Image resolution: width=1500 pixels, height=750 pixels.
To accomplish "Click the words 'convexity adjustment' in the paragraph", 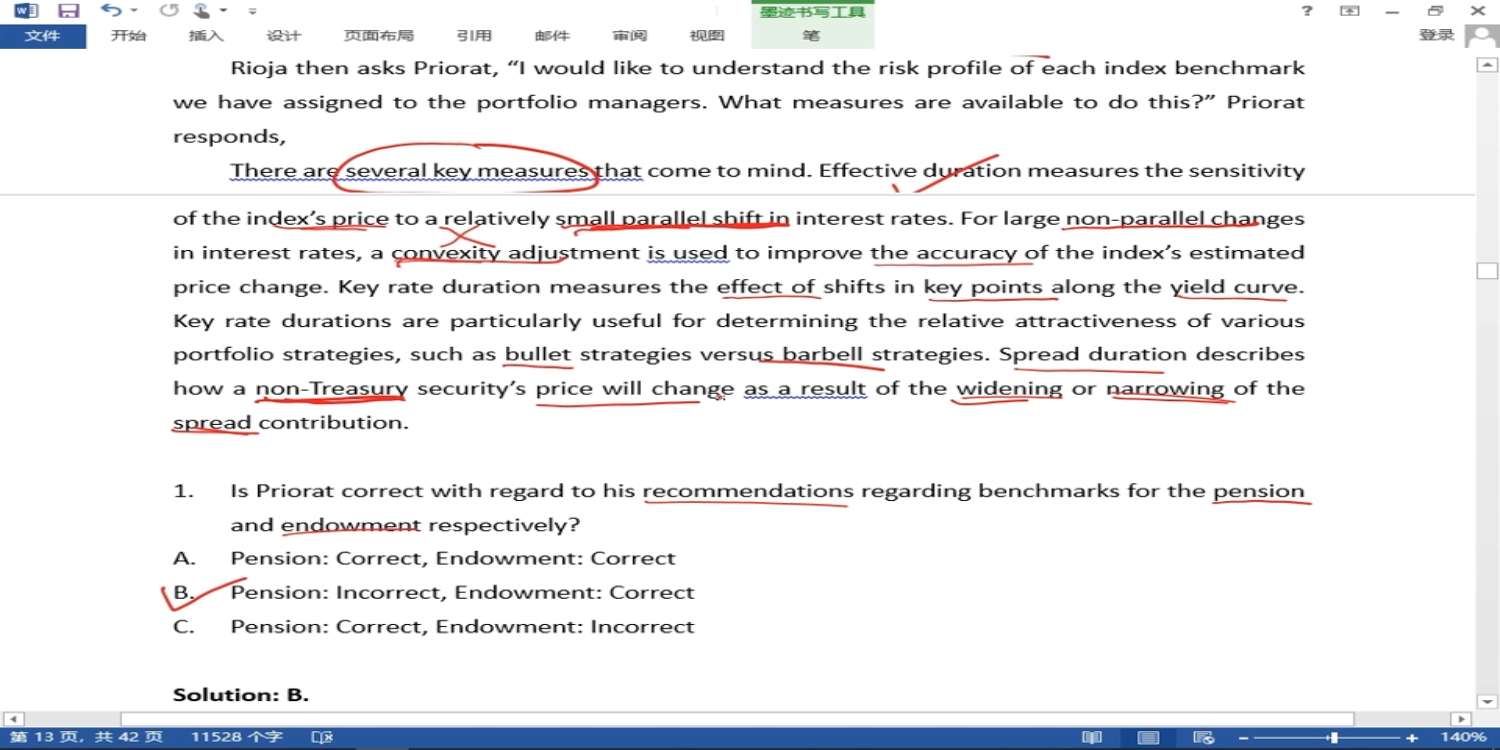I will [x=515, y=252].
